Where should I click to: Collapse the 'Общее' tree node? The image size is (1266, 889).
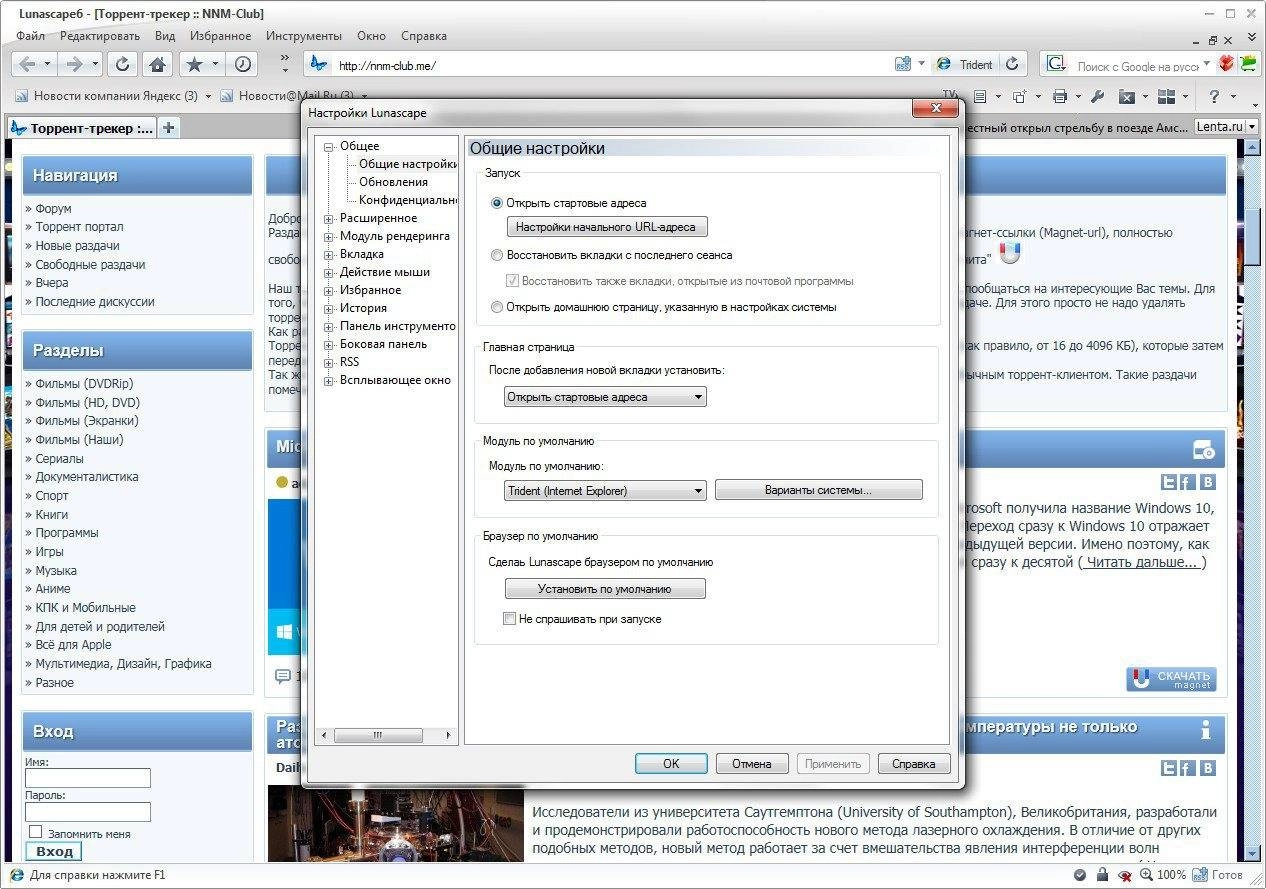328,146
